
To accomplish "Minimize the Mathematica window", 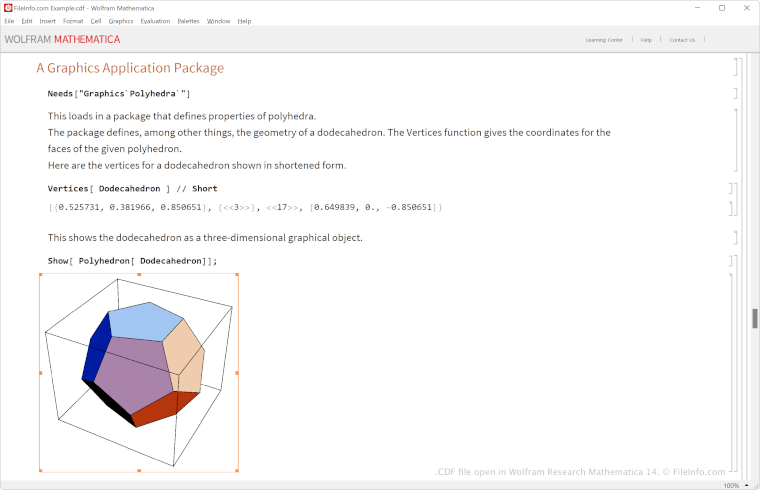I will tap(697, 8).
